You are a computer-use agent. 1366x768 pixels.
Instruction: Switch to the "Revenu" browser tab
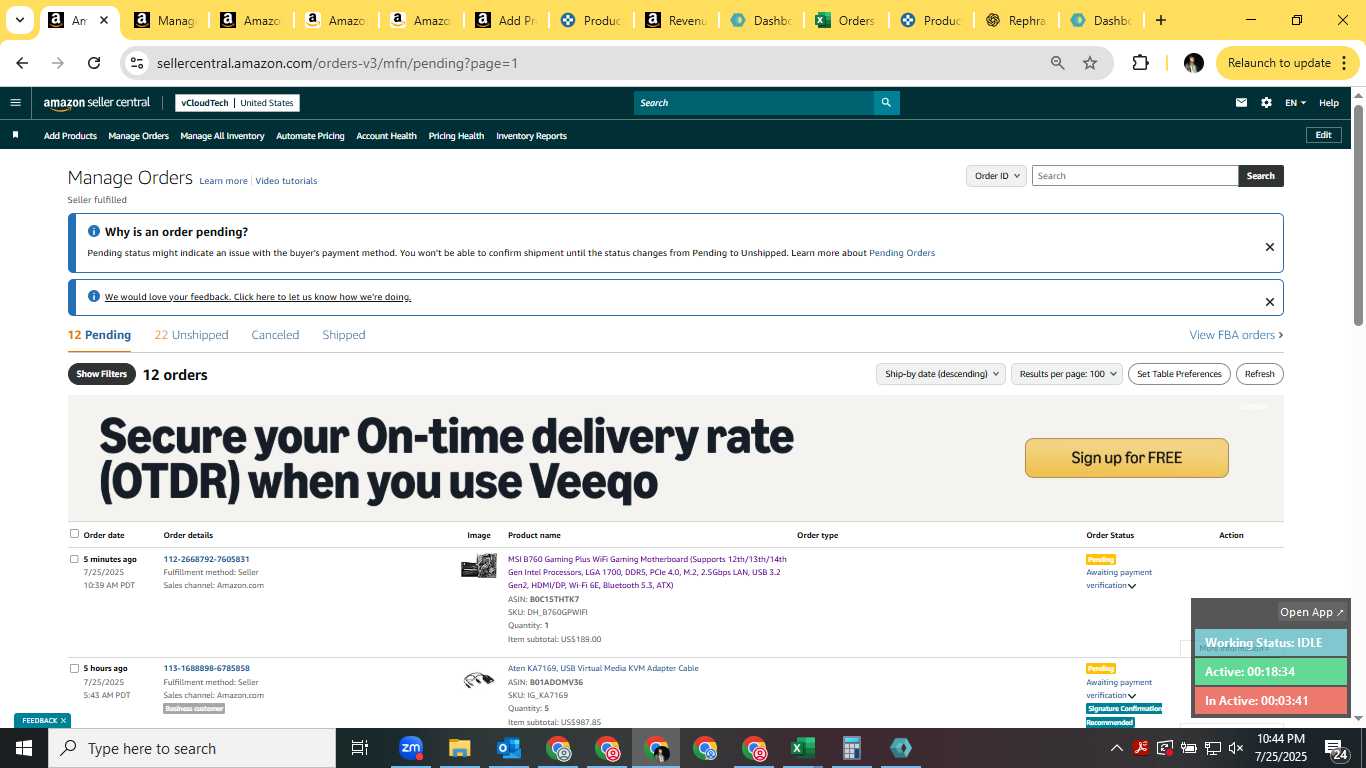coord(675,20)
